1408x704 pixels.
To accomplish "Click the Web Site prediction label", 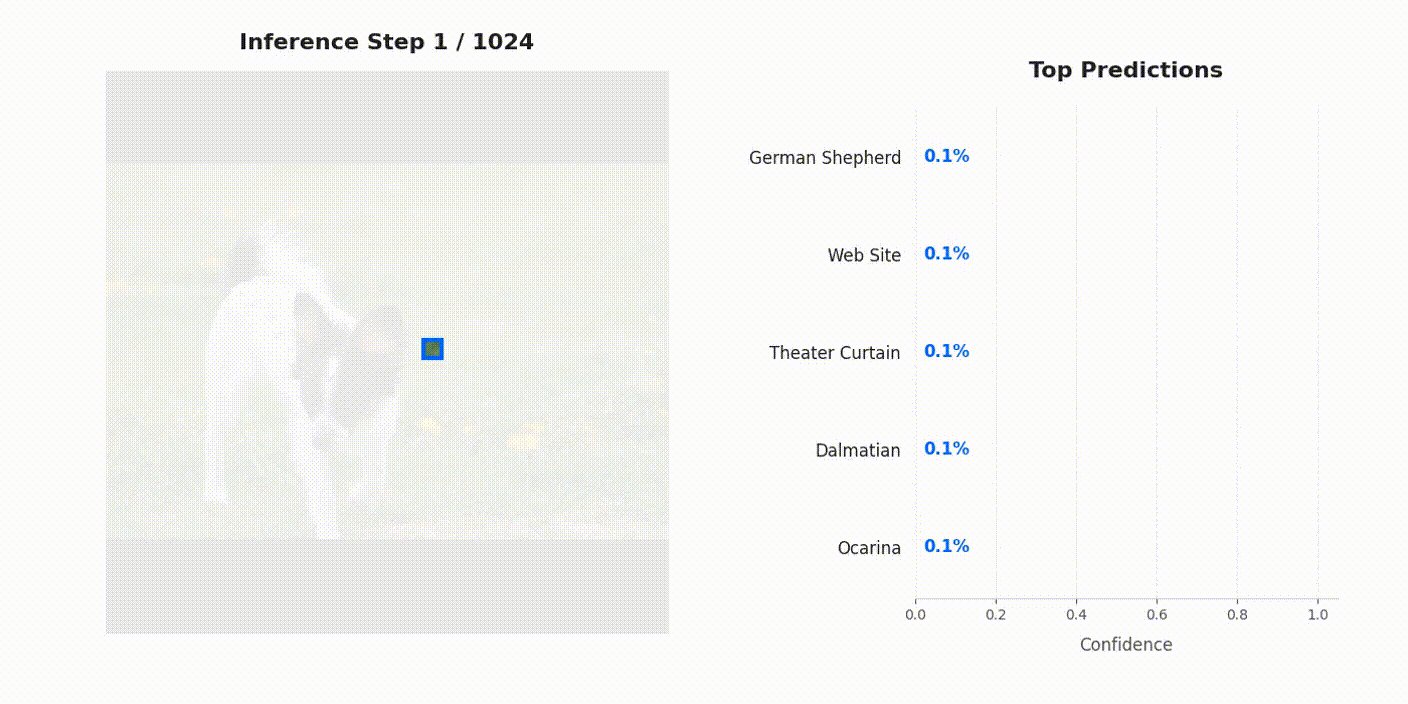I will 864,256.
